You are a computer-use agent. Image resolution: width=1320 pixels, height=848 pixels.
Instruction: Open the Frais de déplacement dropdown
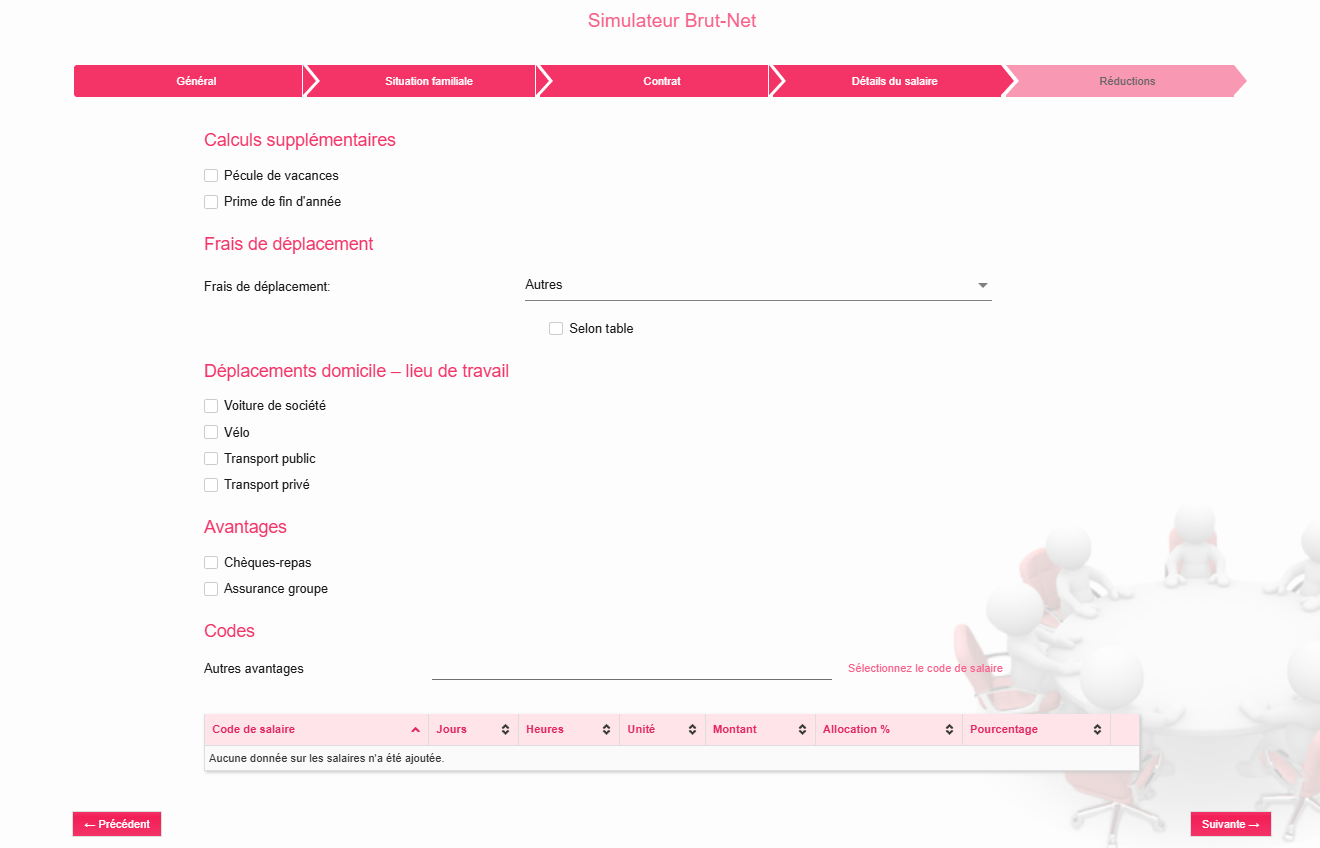(x=757, y=286)
